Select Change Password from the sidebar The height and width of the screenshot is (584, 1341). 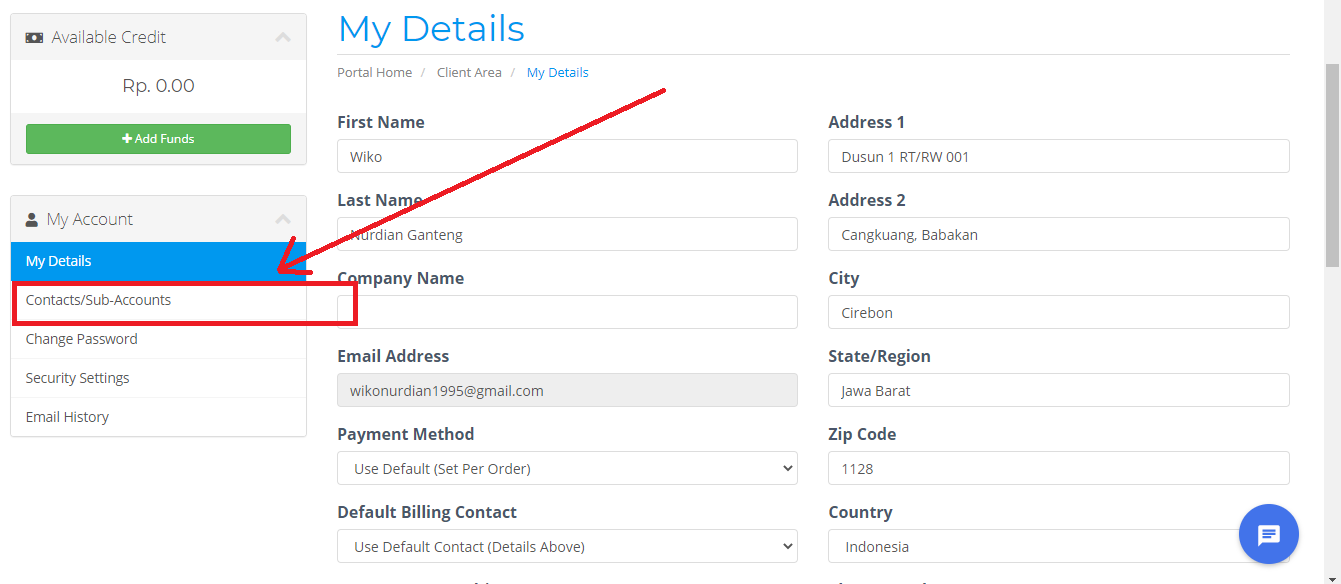click(x=81, y=338)
